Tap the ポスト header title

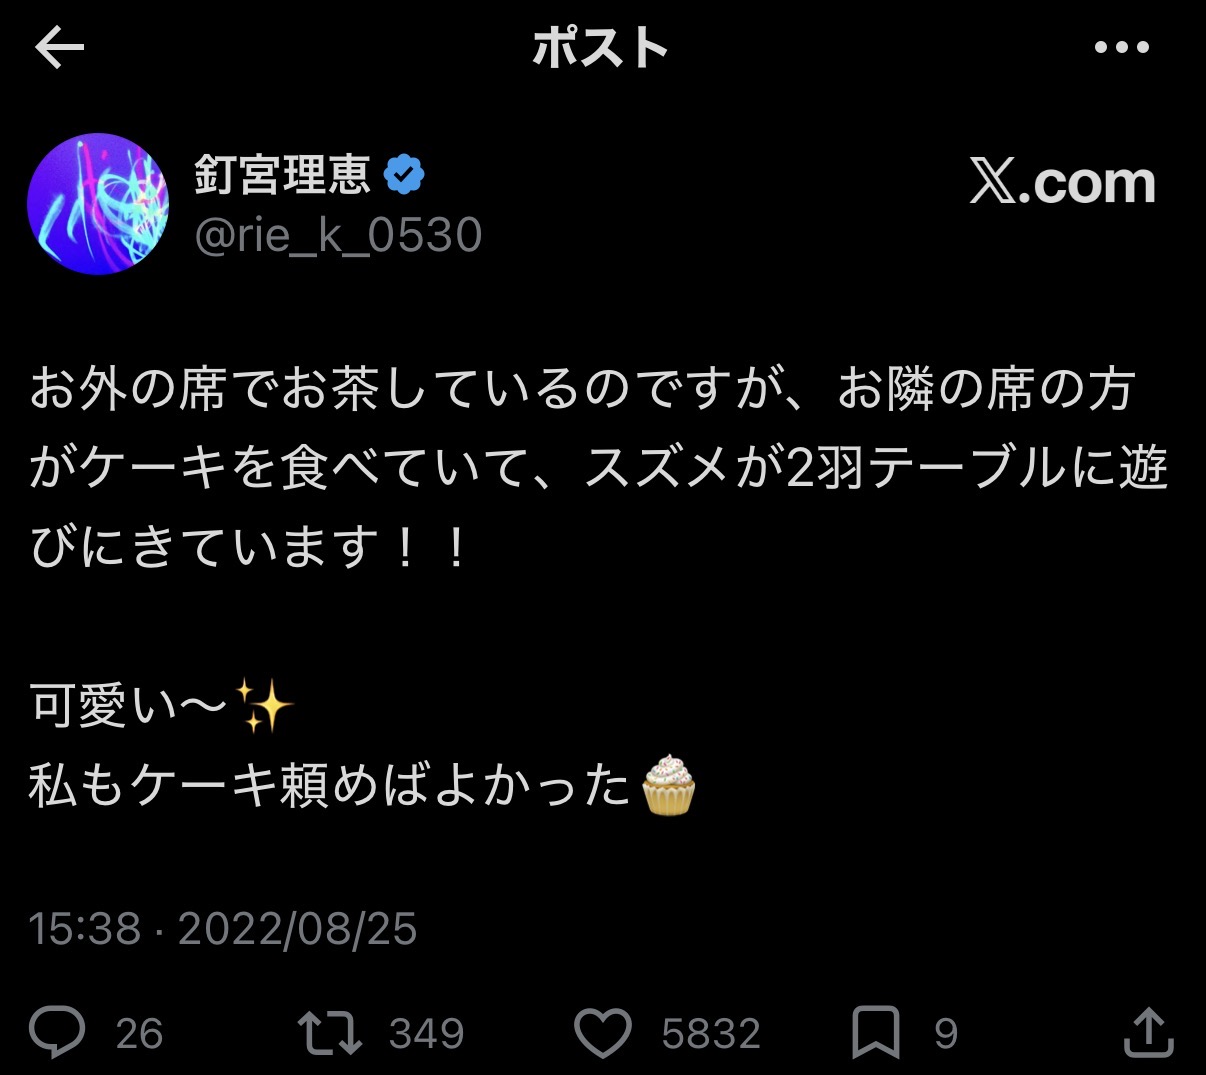601,48
